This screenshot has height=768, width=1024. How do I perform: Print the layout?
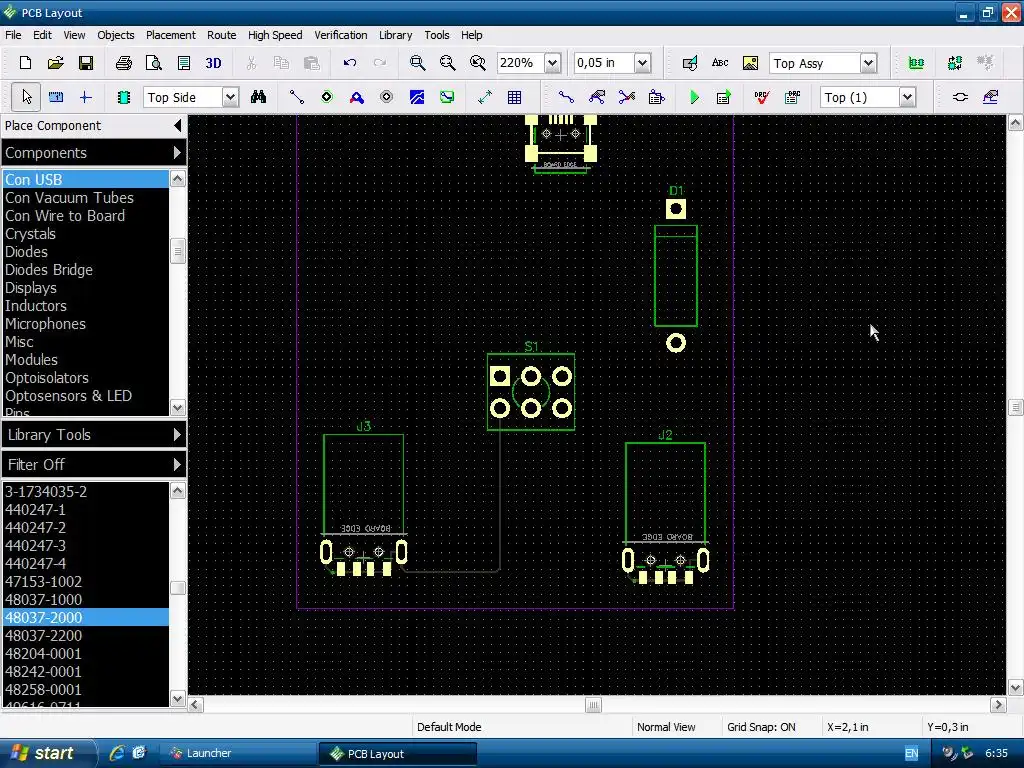tap(123, 63)
